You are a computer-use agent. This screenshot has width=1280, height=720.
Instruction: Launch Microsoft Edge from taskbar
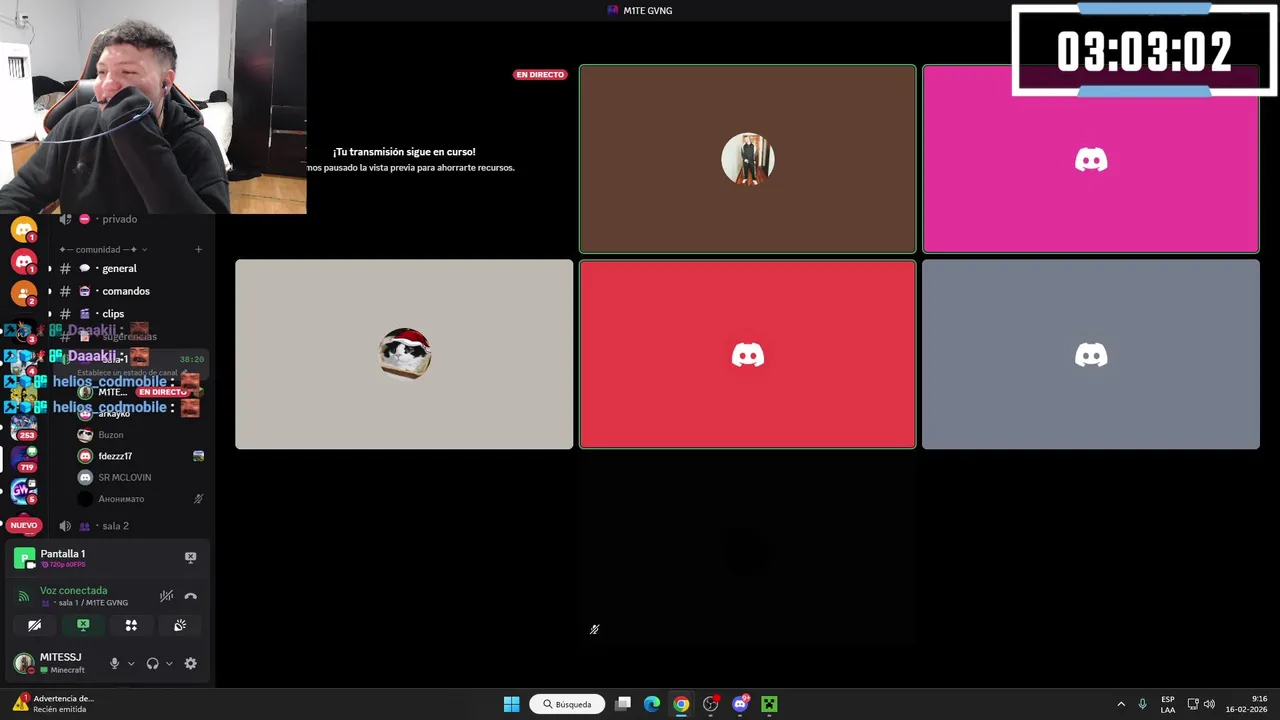pos(652,704)
